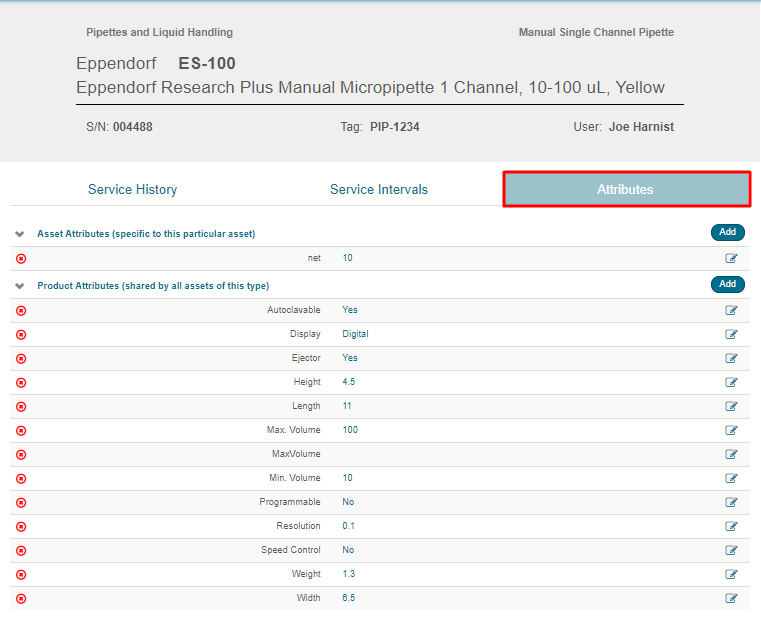Switch to the Service Intervals tab

click(379, 189)
